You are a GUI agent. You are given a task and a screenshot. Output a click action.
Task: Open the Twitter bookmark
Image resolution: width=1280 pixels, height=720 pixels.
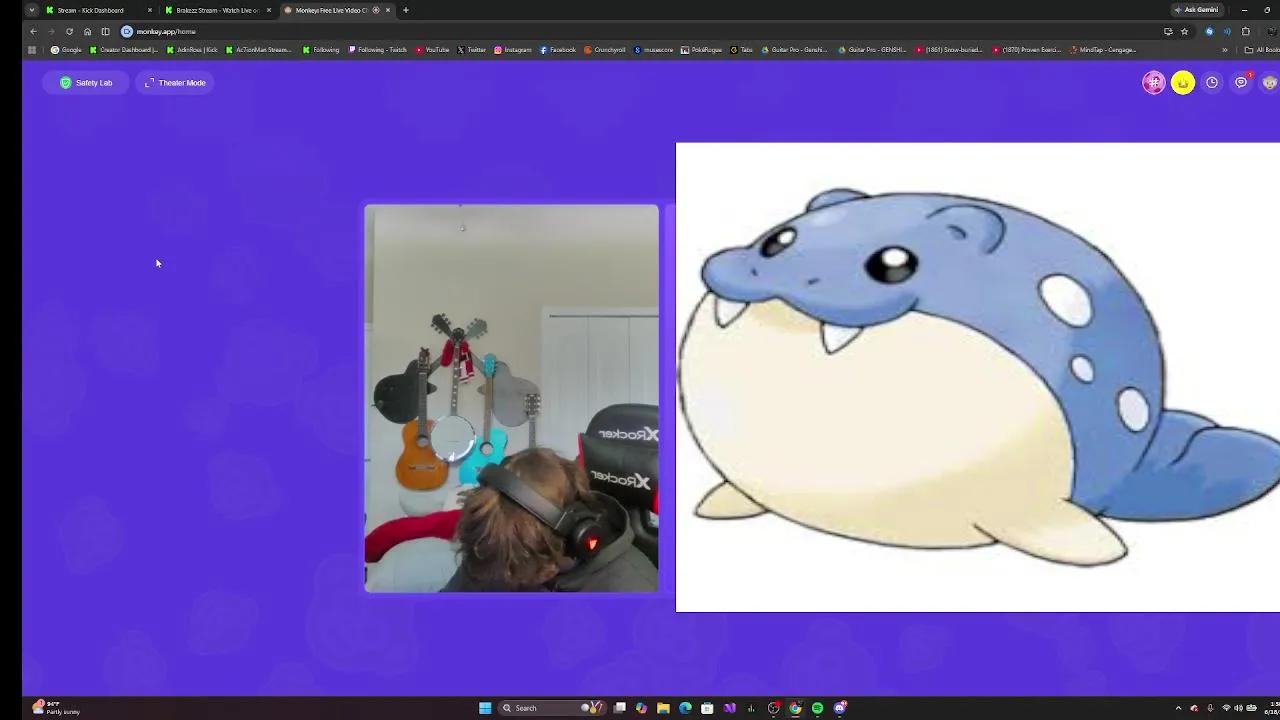point(472,50)
